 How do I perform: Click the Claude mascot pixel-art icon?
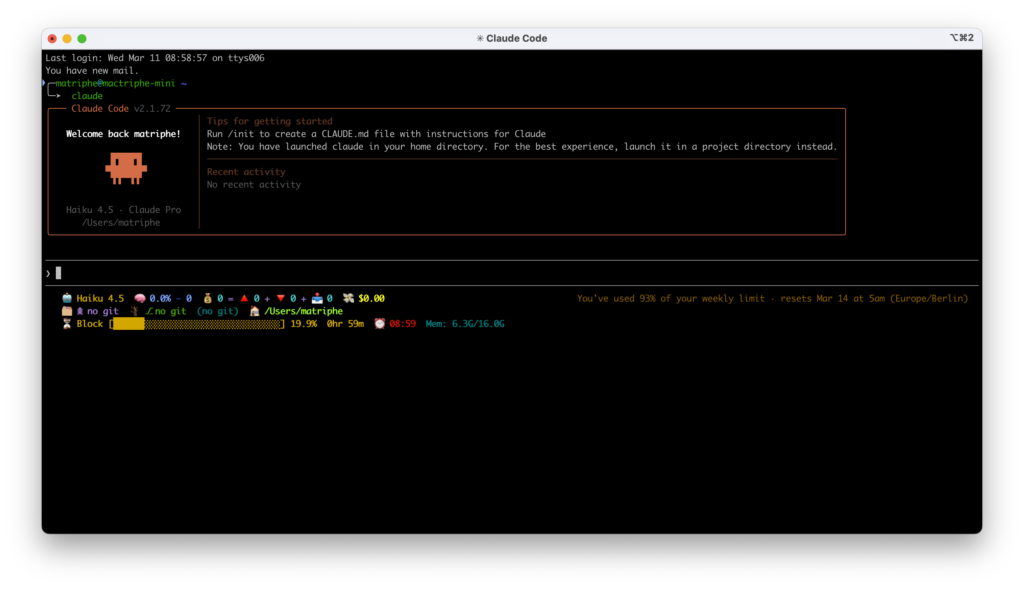(125, 169)
